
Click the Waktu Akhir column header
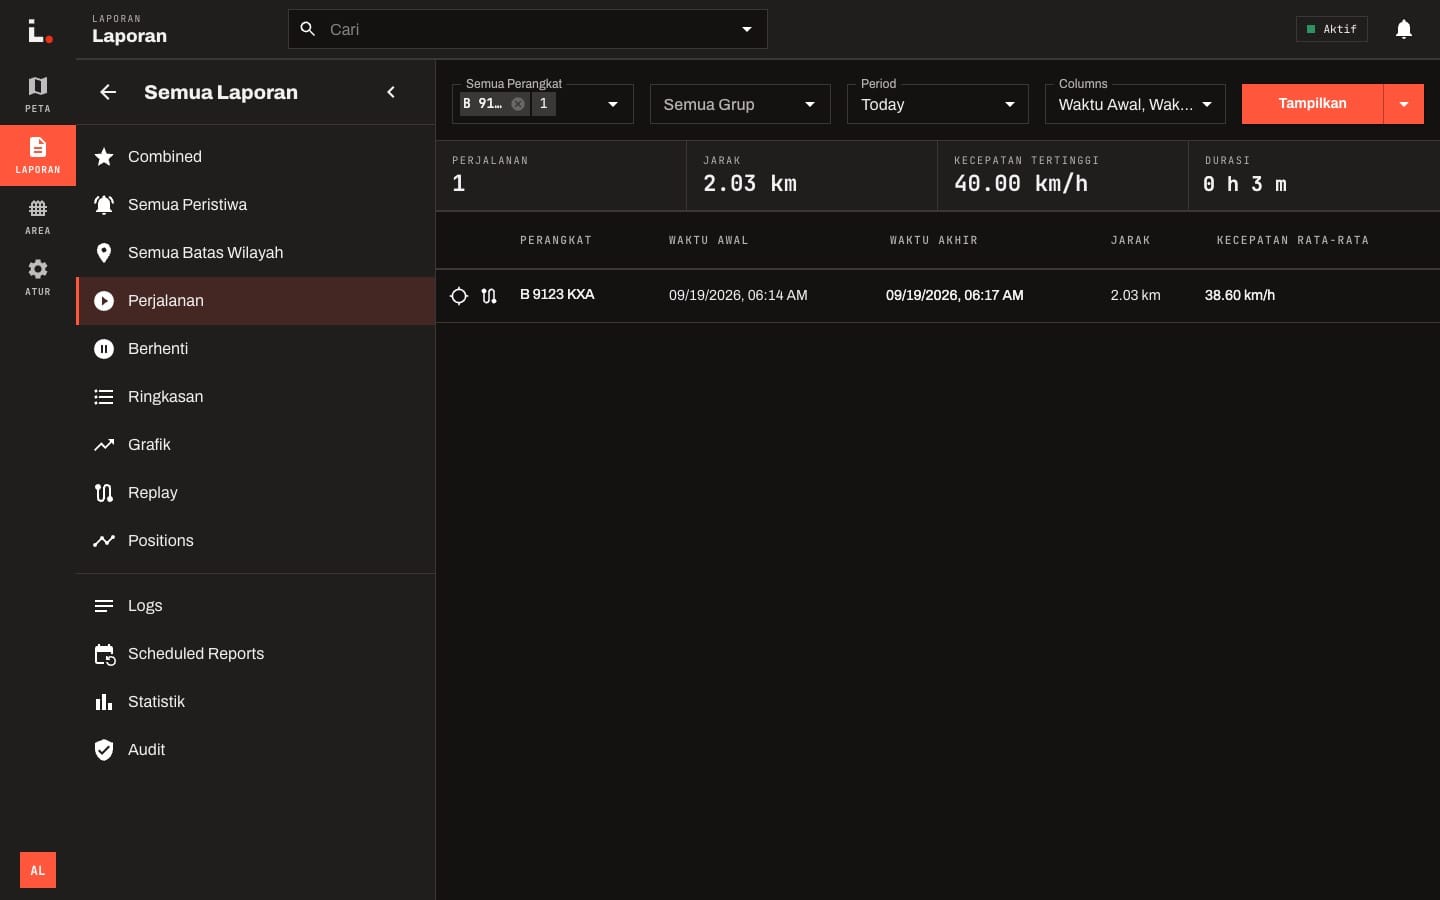[x=934, y=240]
